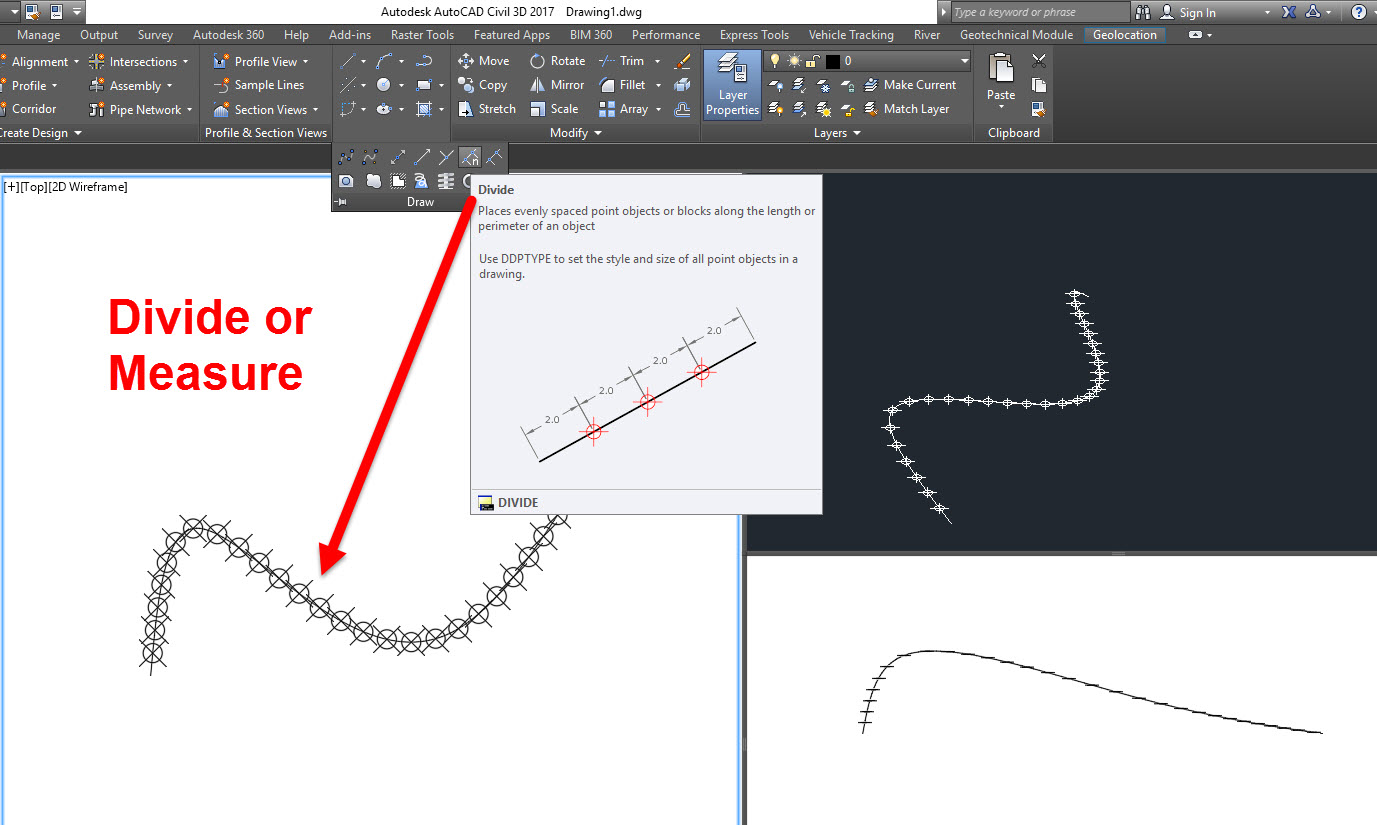
Task: Select the Move tool
Action: pos(483,60)
